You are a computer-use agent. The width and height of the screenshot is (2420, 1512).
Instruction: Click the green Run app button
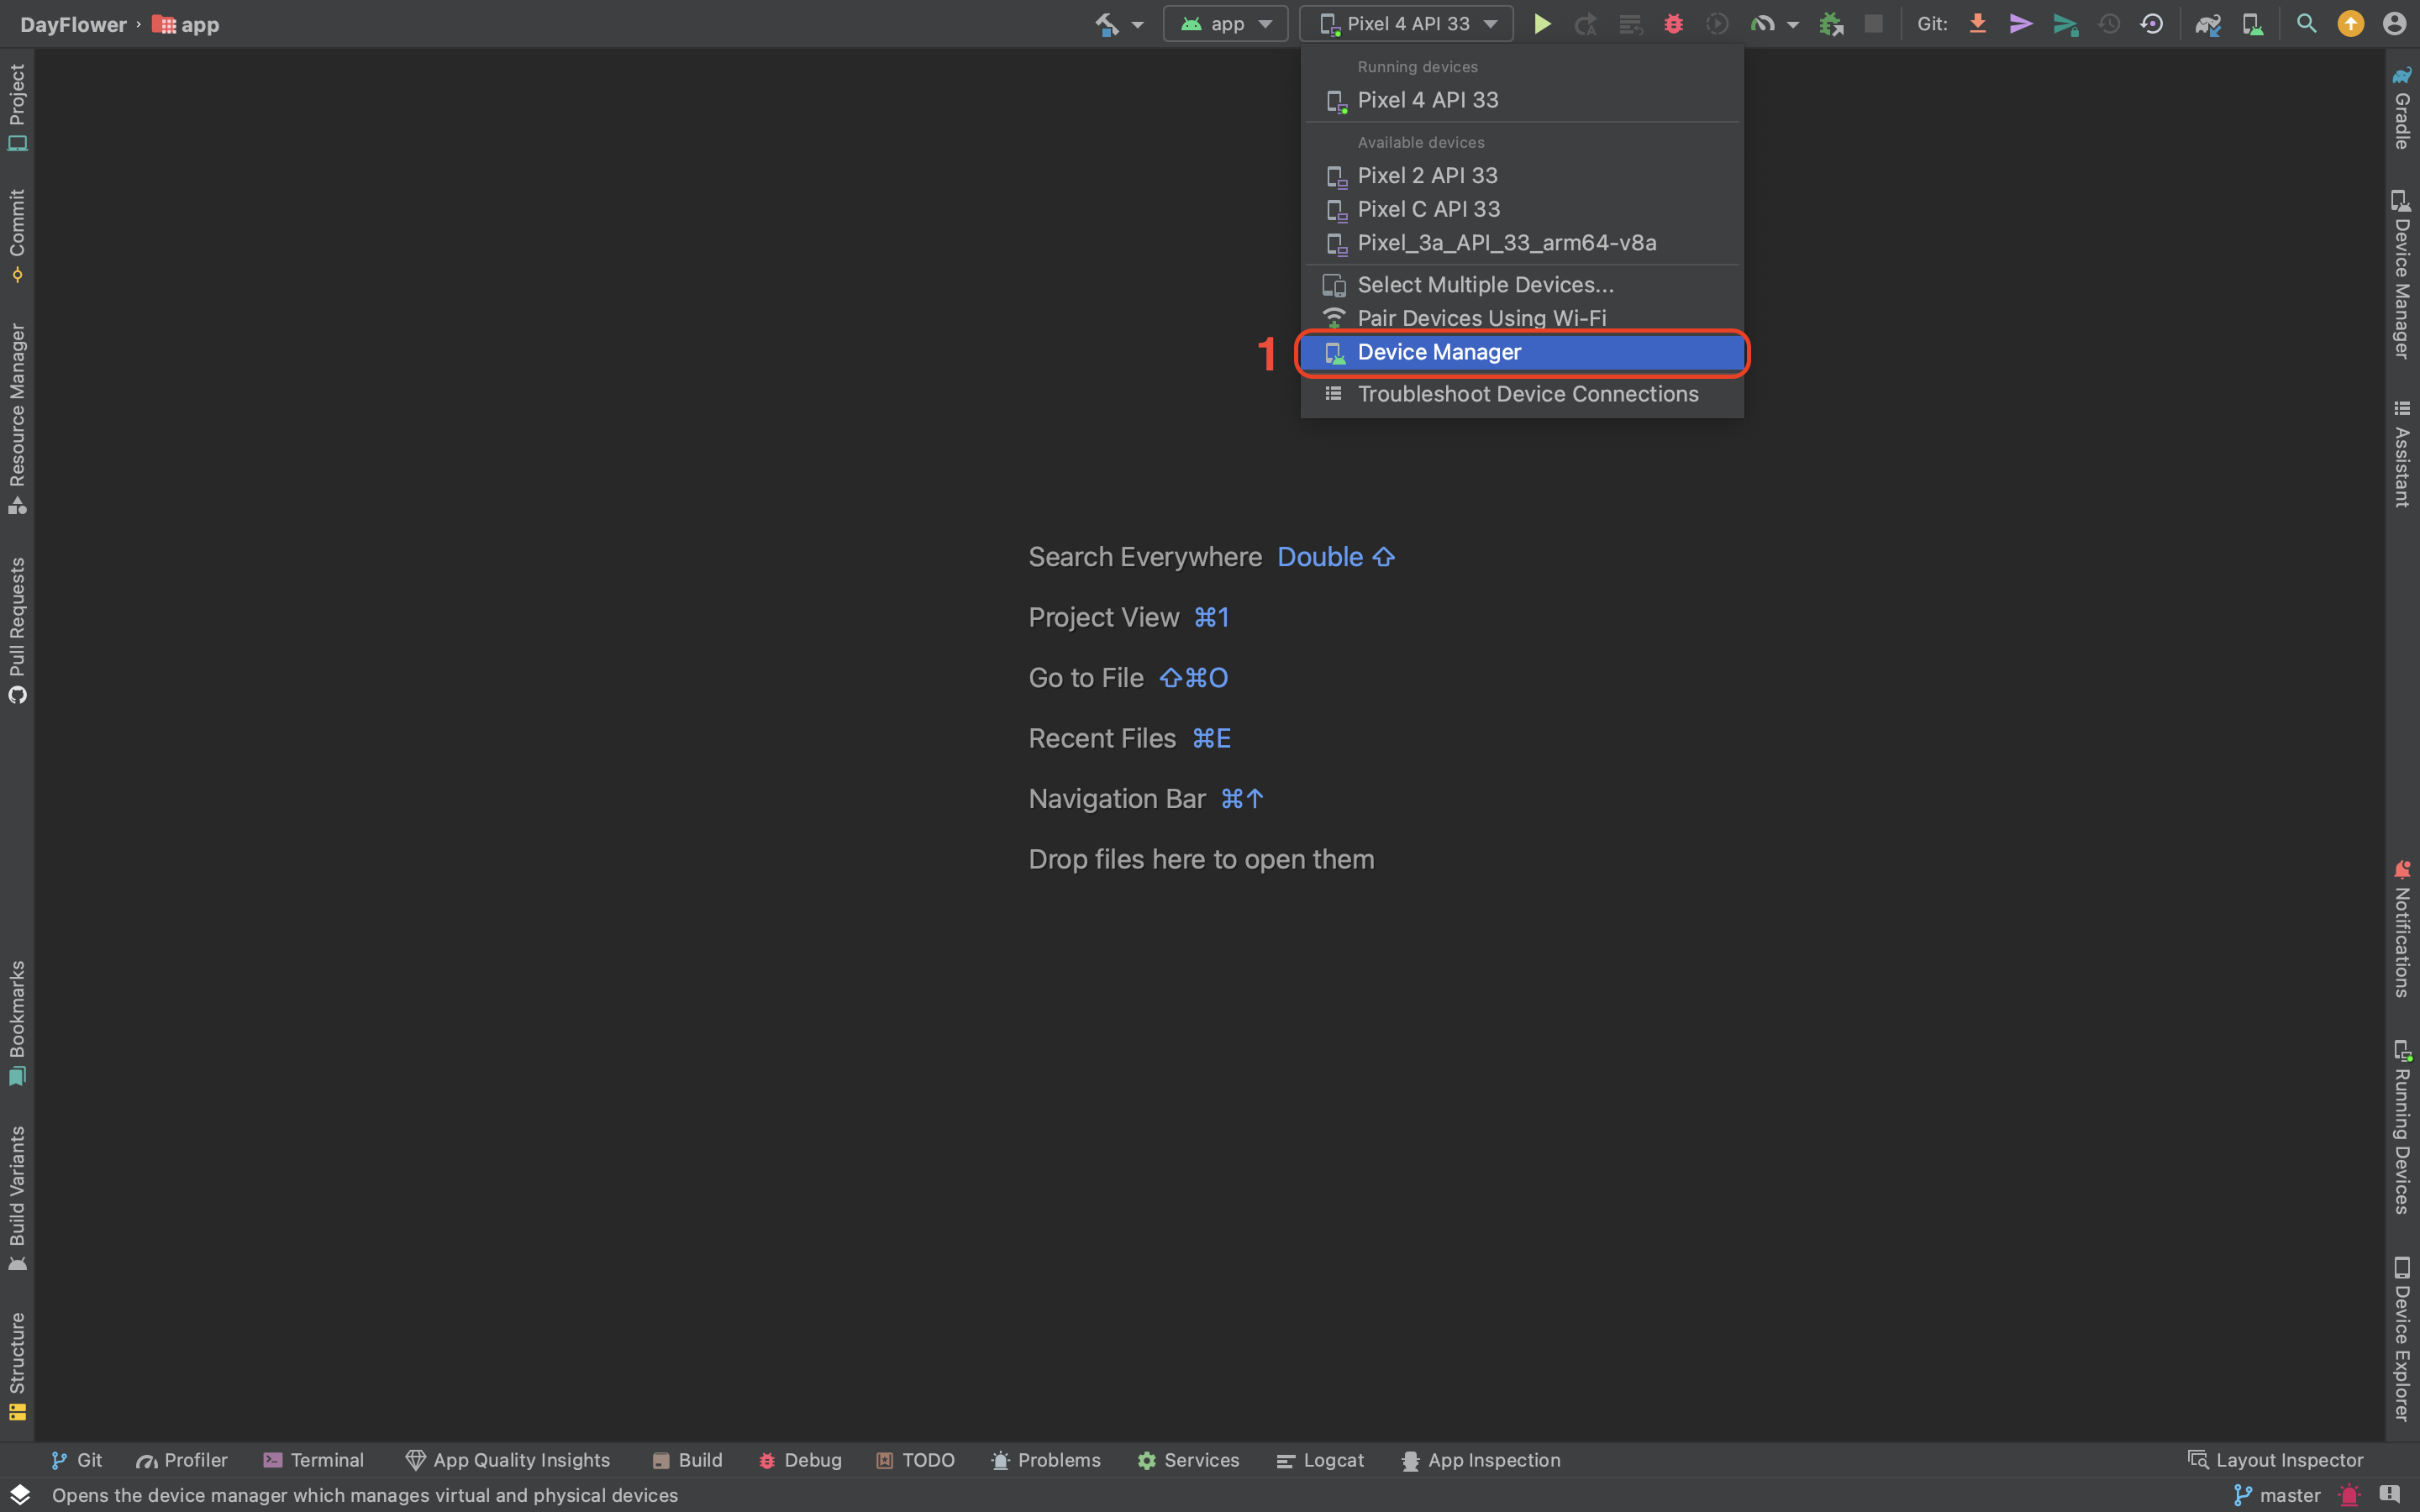click(1542, 24)
